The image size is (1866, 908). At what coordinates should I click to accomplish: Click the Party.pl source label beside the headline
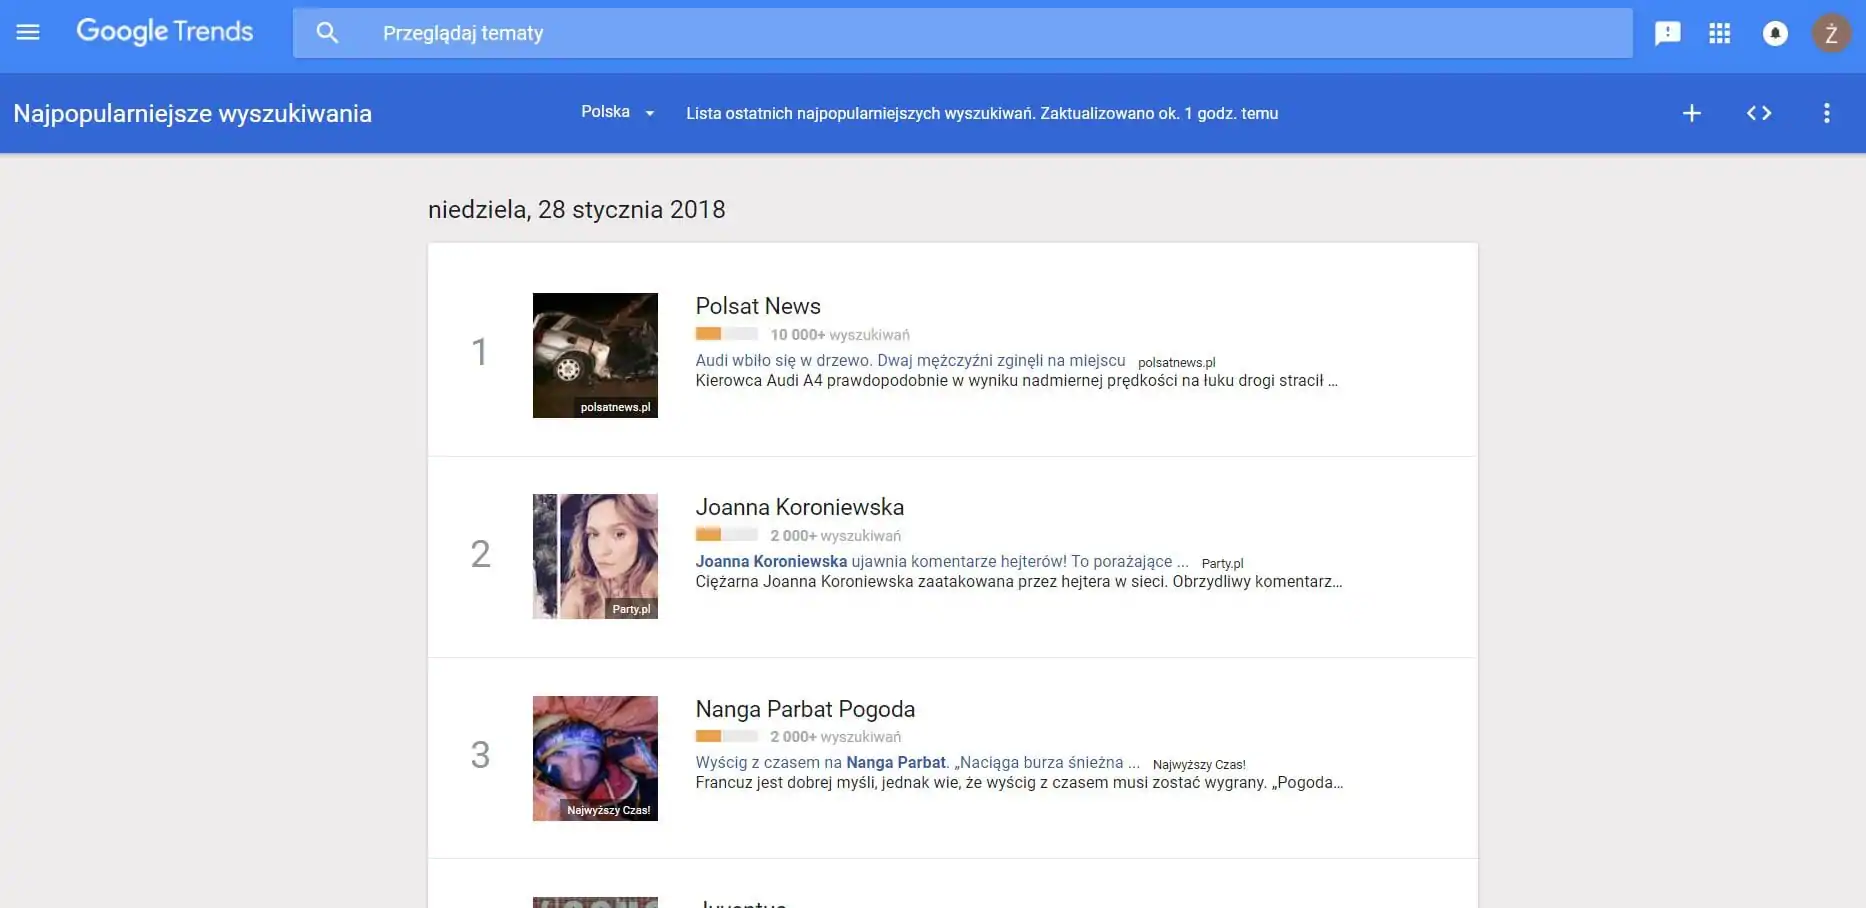pyautogui.click(x=1222, y=563)
